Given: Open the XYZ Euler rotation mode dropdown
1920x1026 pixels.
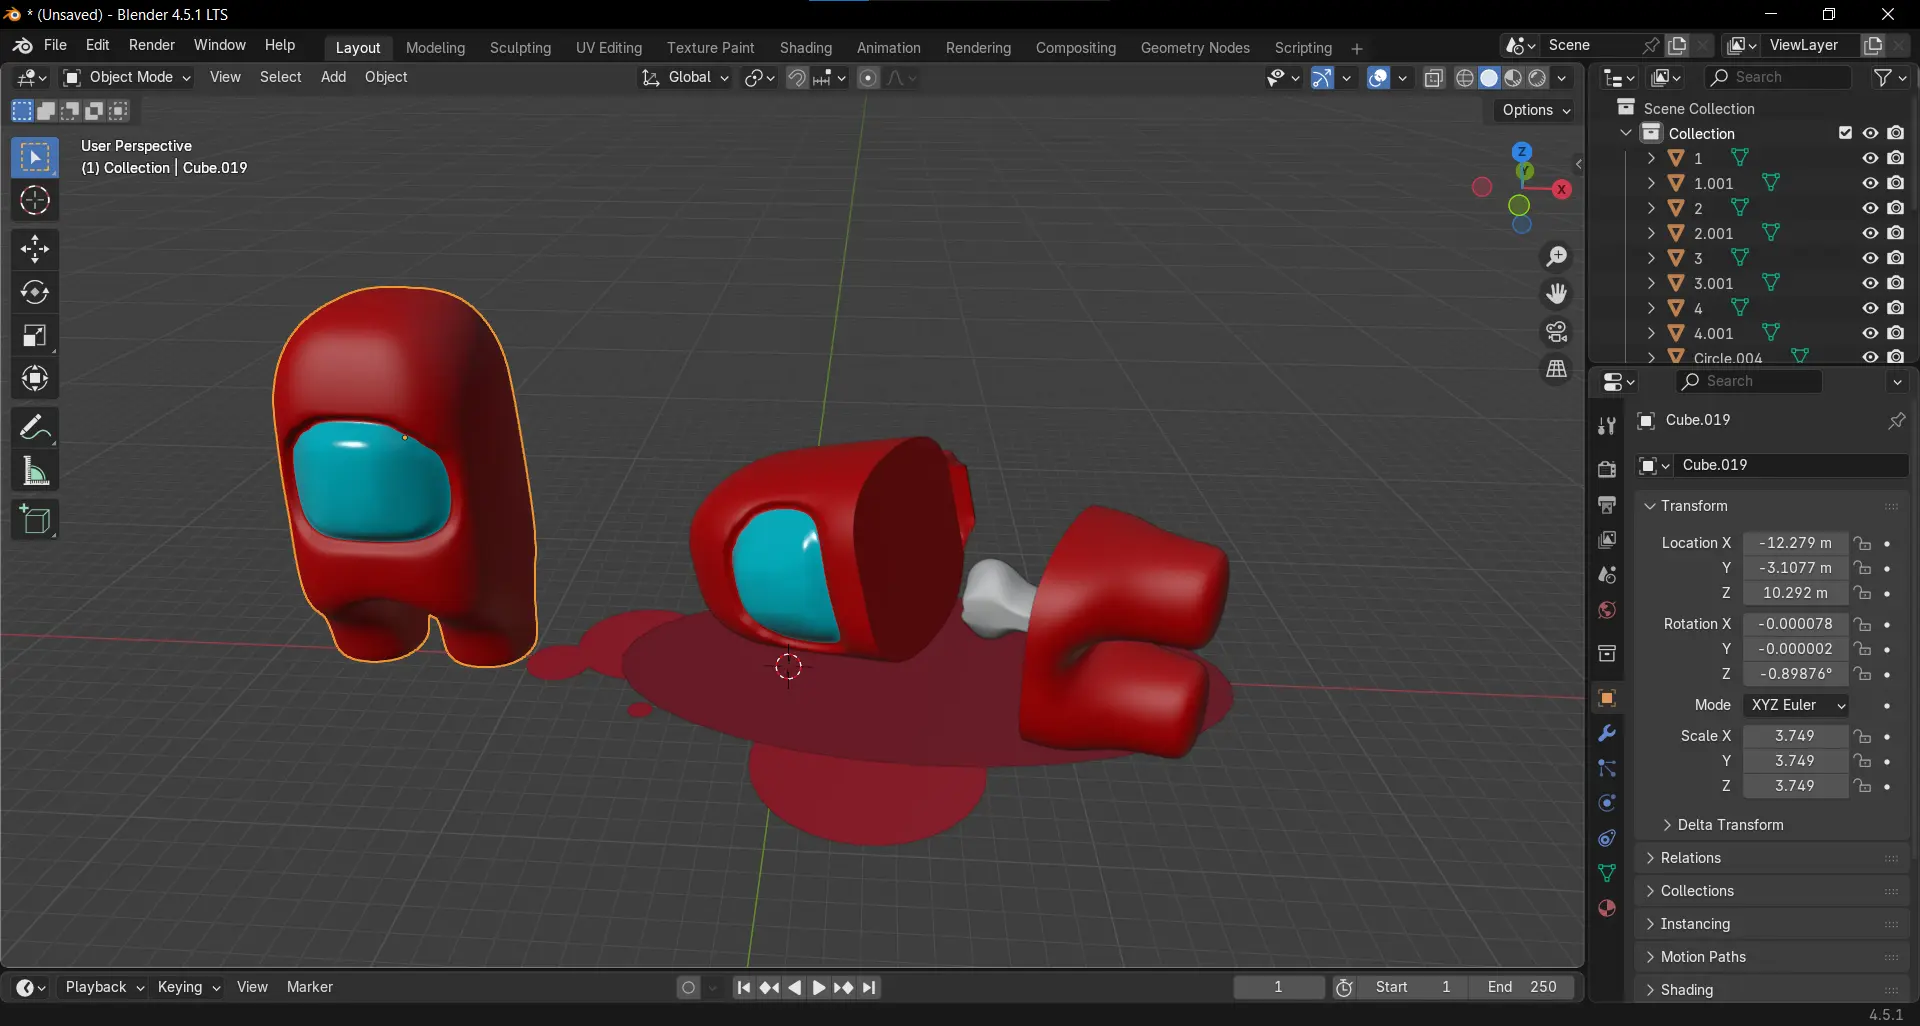Looking at the screenshot, I should [x=1795, y=705].
